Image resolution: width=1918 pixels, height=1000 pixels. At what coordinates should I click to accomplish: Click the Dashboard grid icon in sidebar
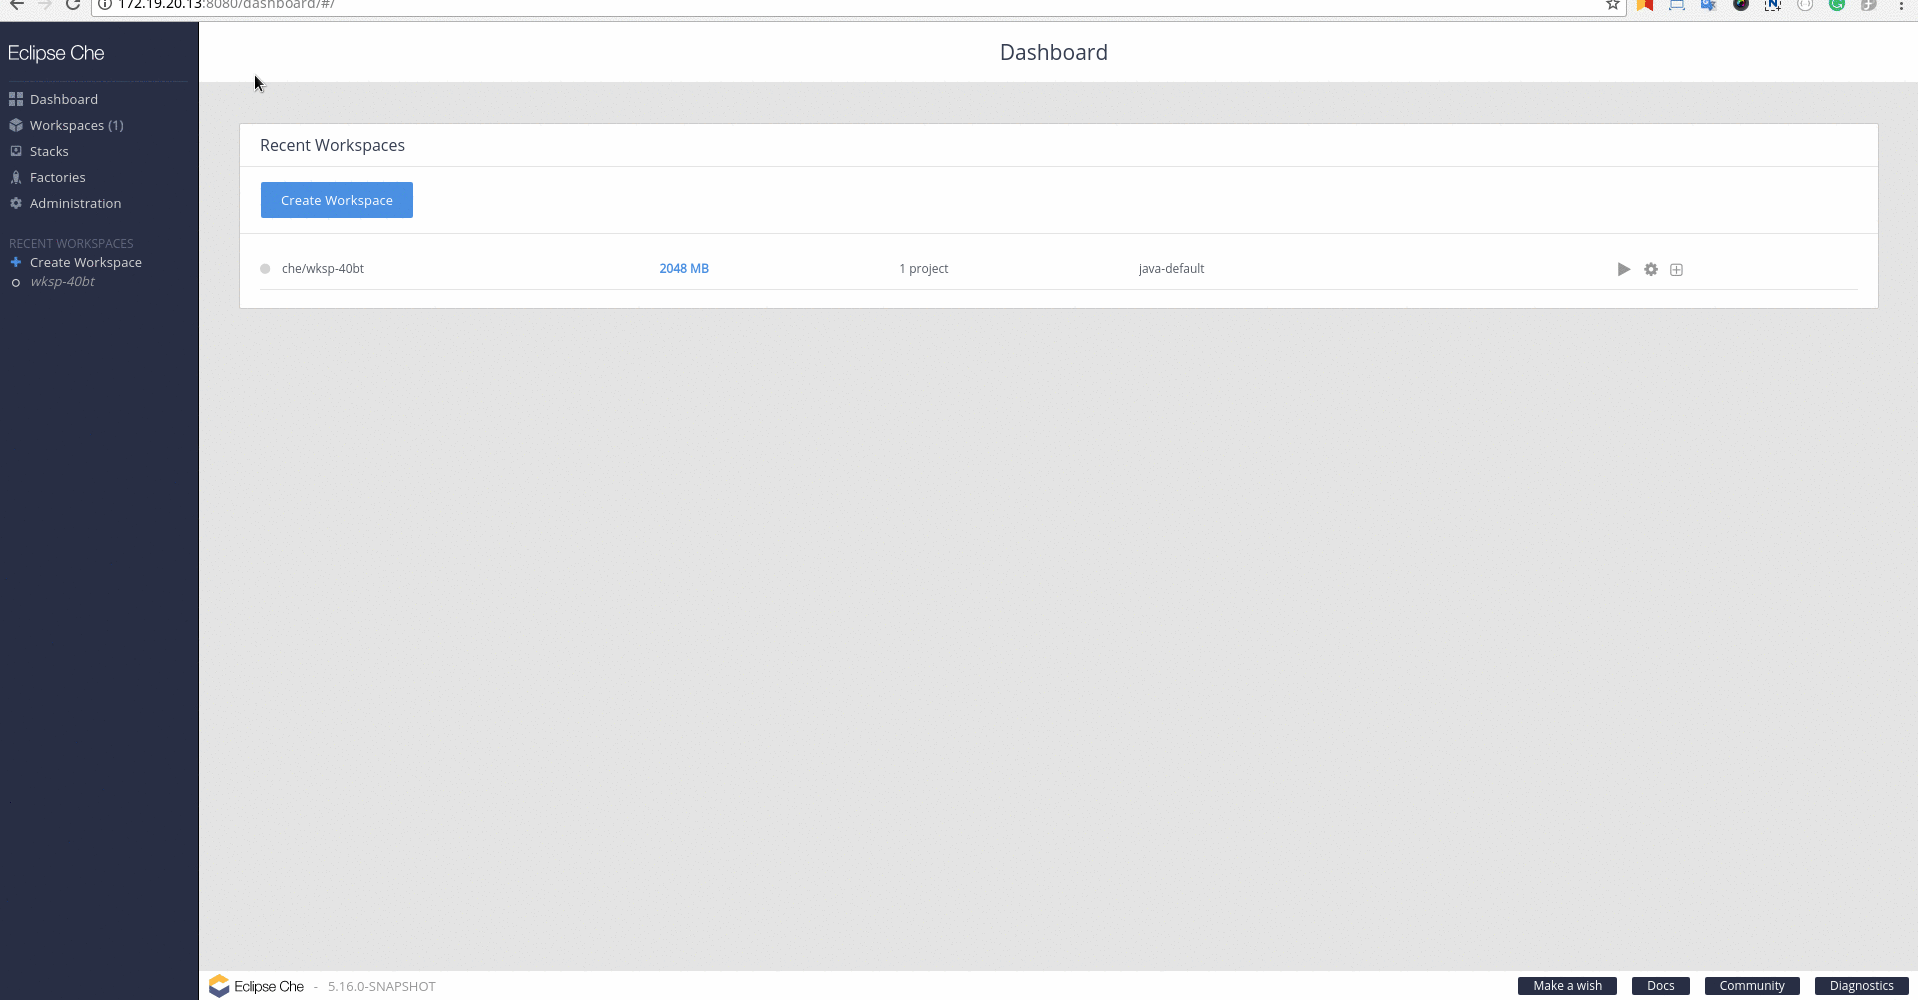click(x=16, y=99)
